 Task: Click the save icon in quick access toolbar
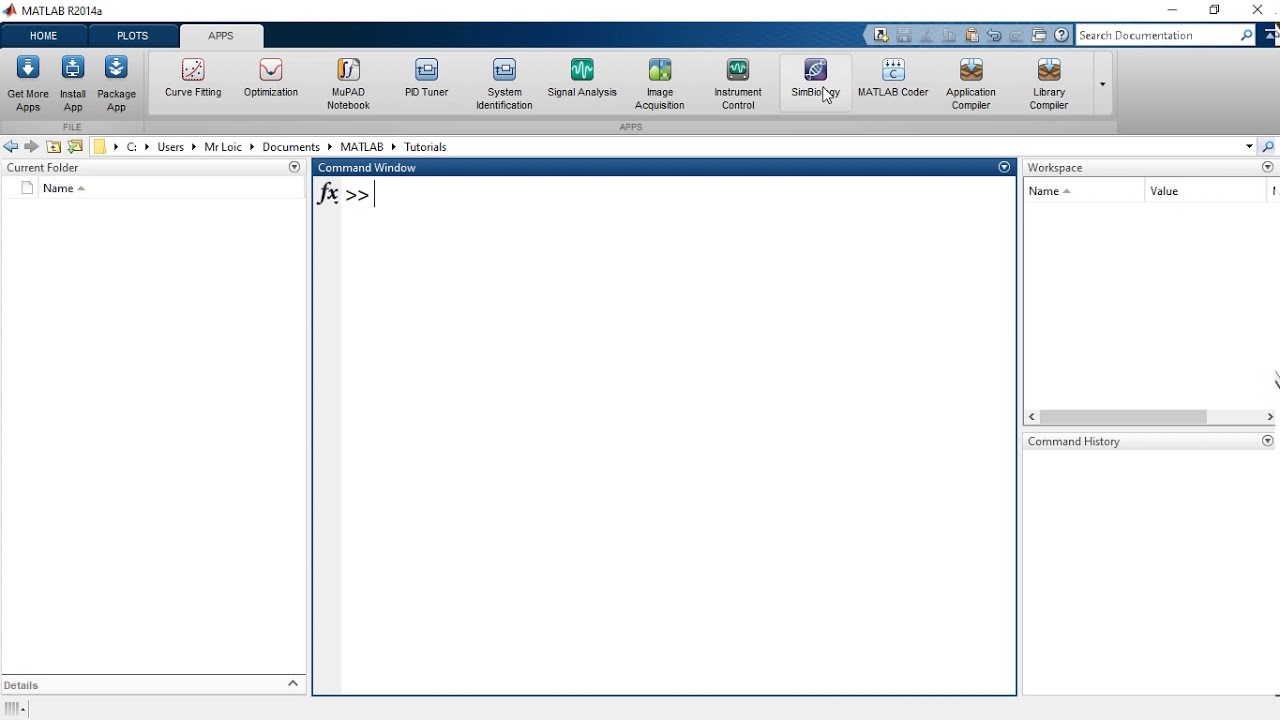point(904,35)
